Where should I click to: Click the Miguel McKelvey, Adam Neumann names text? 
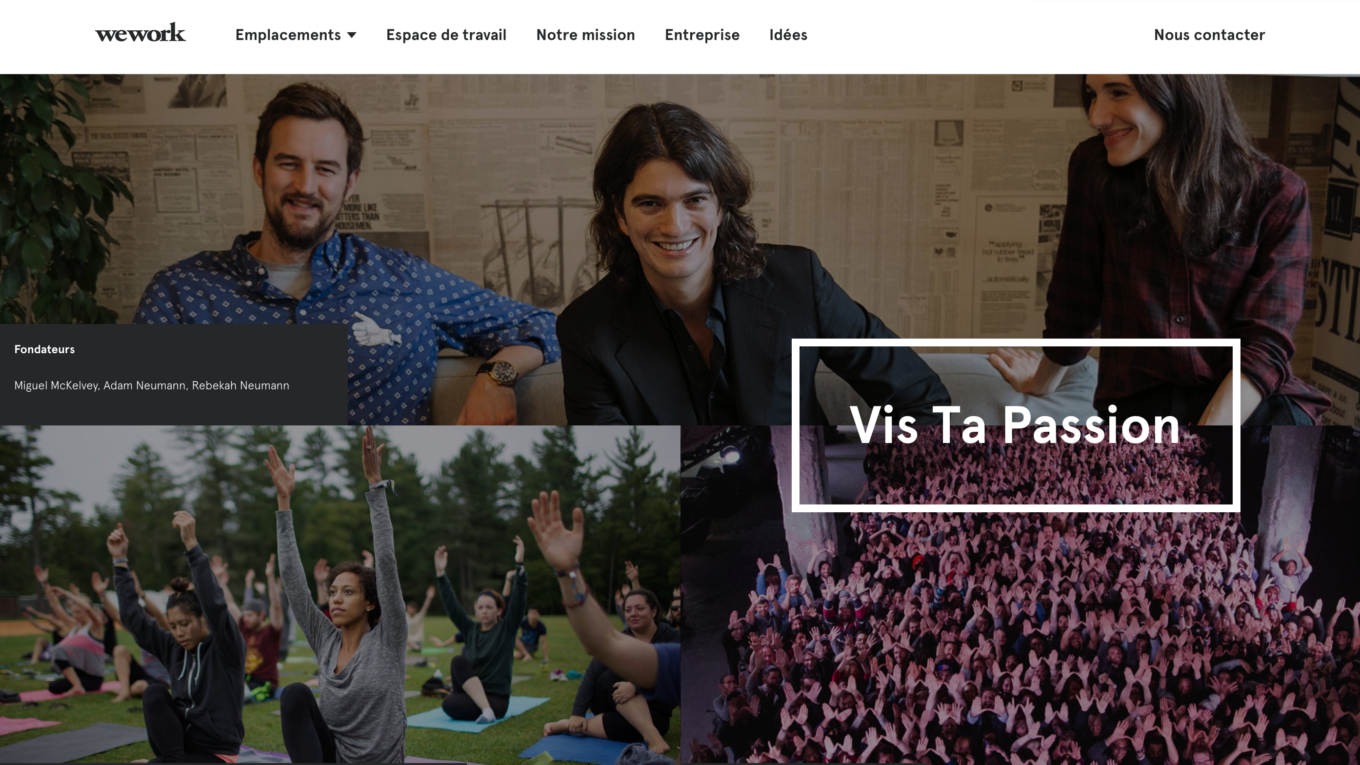(x=100, y=385)
